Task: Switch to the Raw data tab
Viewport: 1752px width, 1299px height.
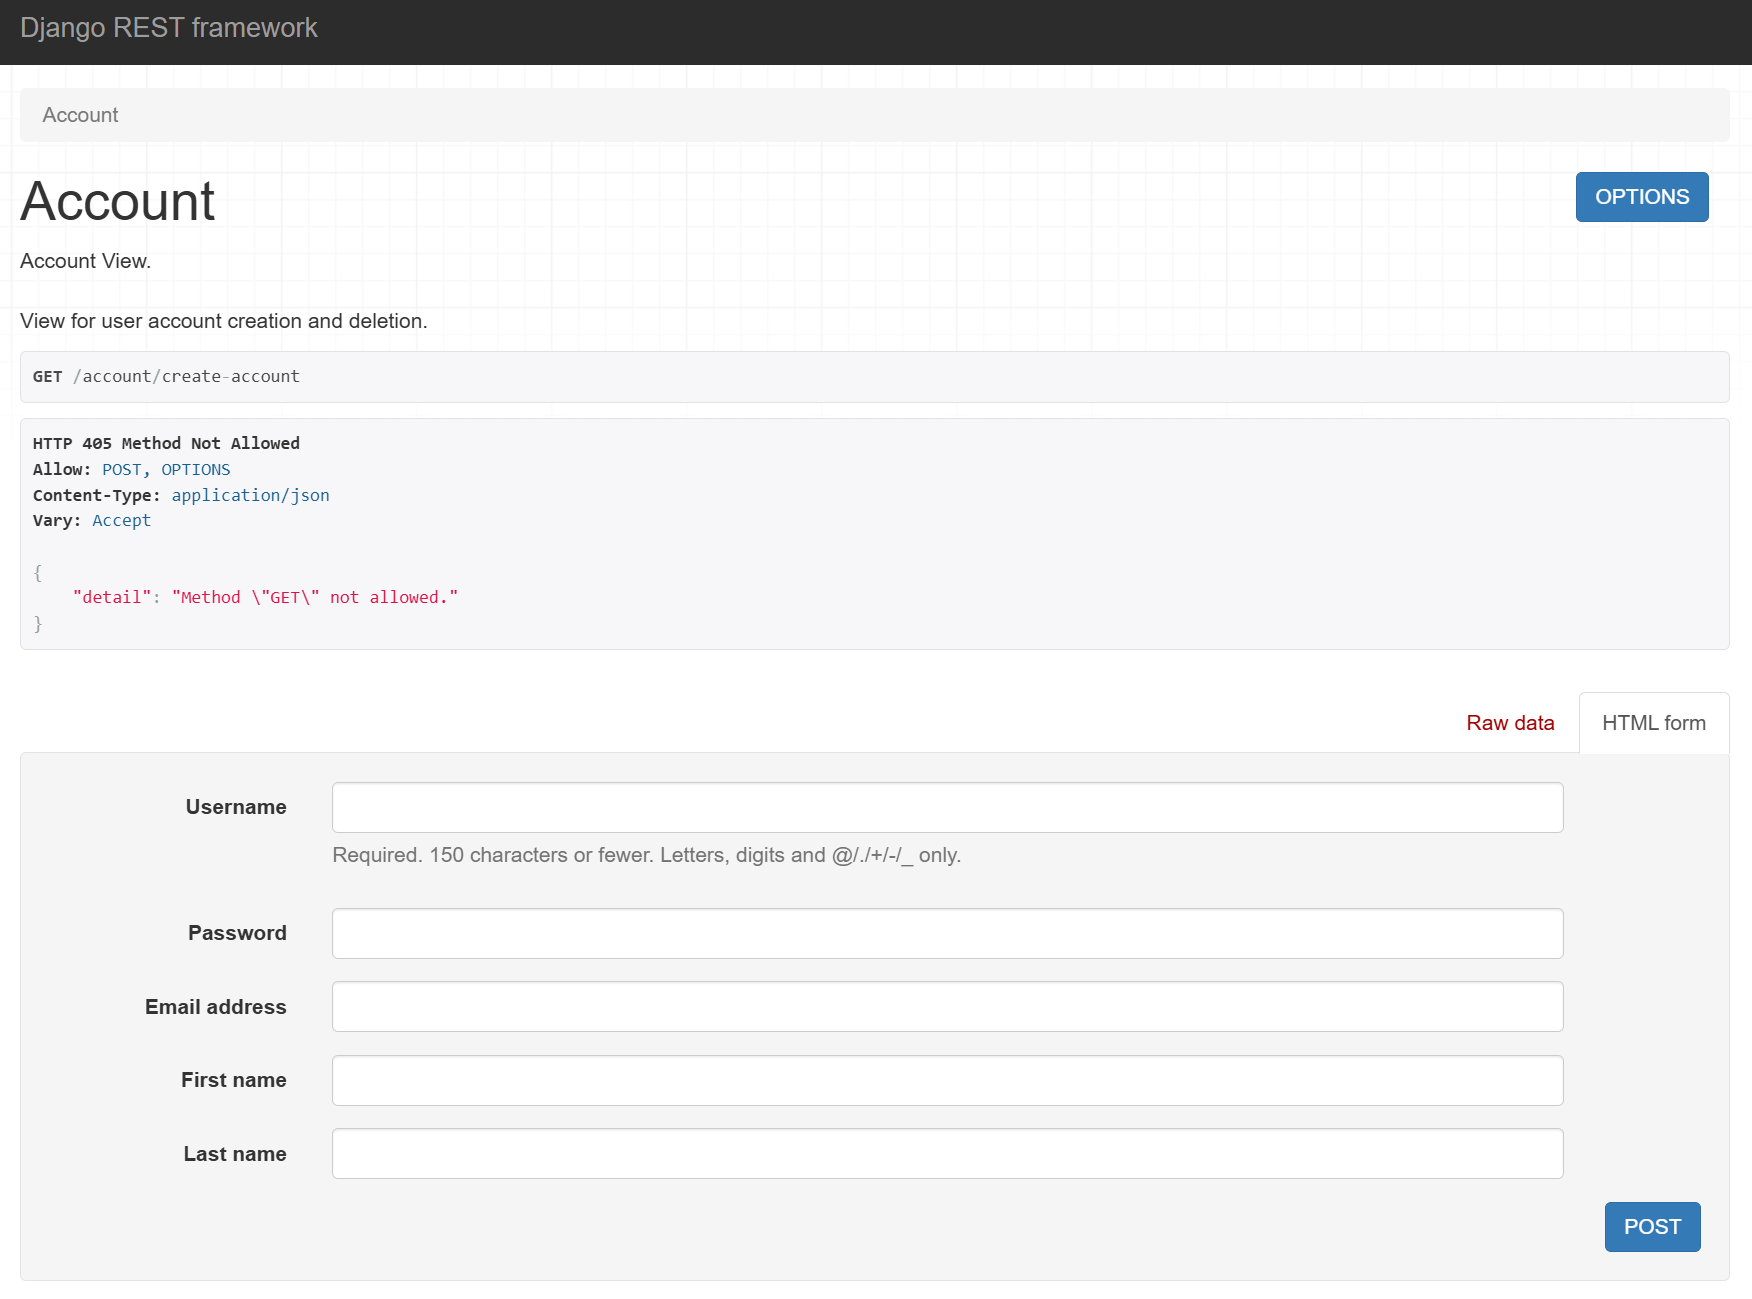Action: coord(1510,723)
